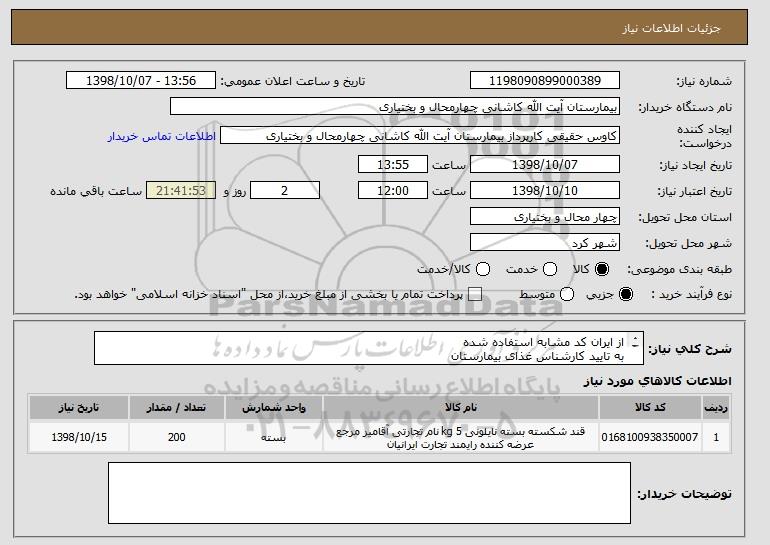Viewport: 770px width, 545px height.
Task: Click the قند شکسته product name cell
Action: 461,437
